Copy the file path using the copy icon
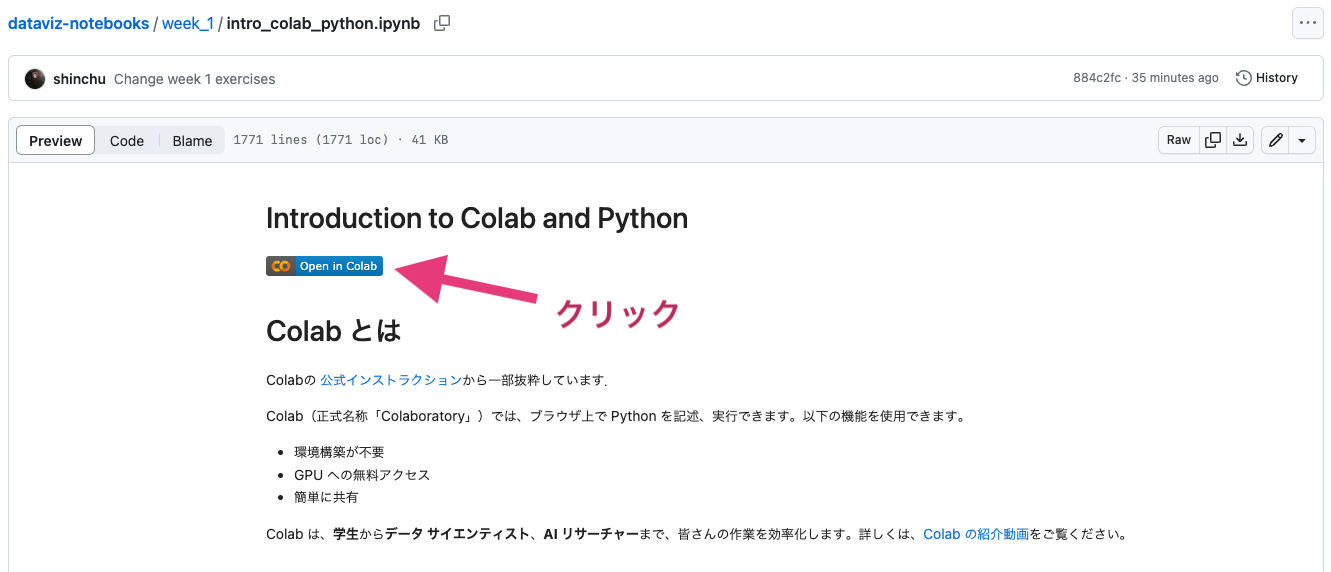This screenshot has height=572, width=1331. [442, 23]
